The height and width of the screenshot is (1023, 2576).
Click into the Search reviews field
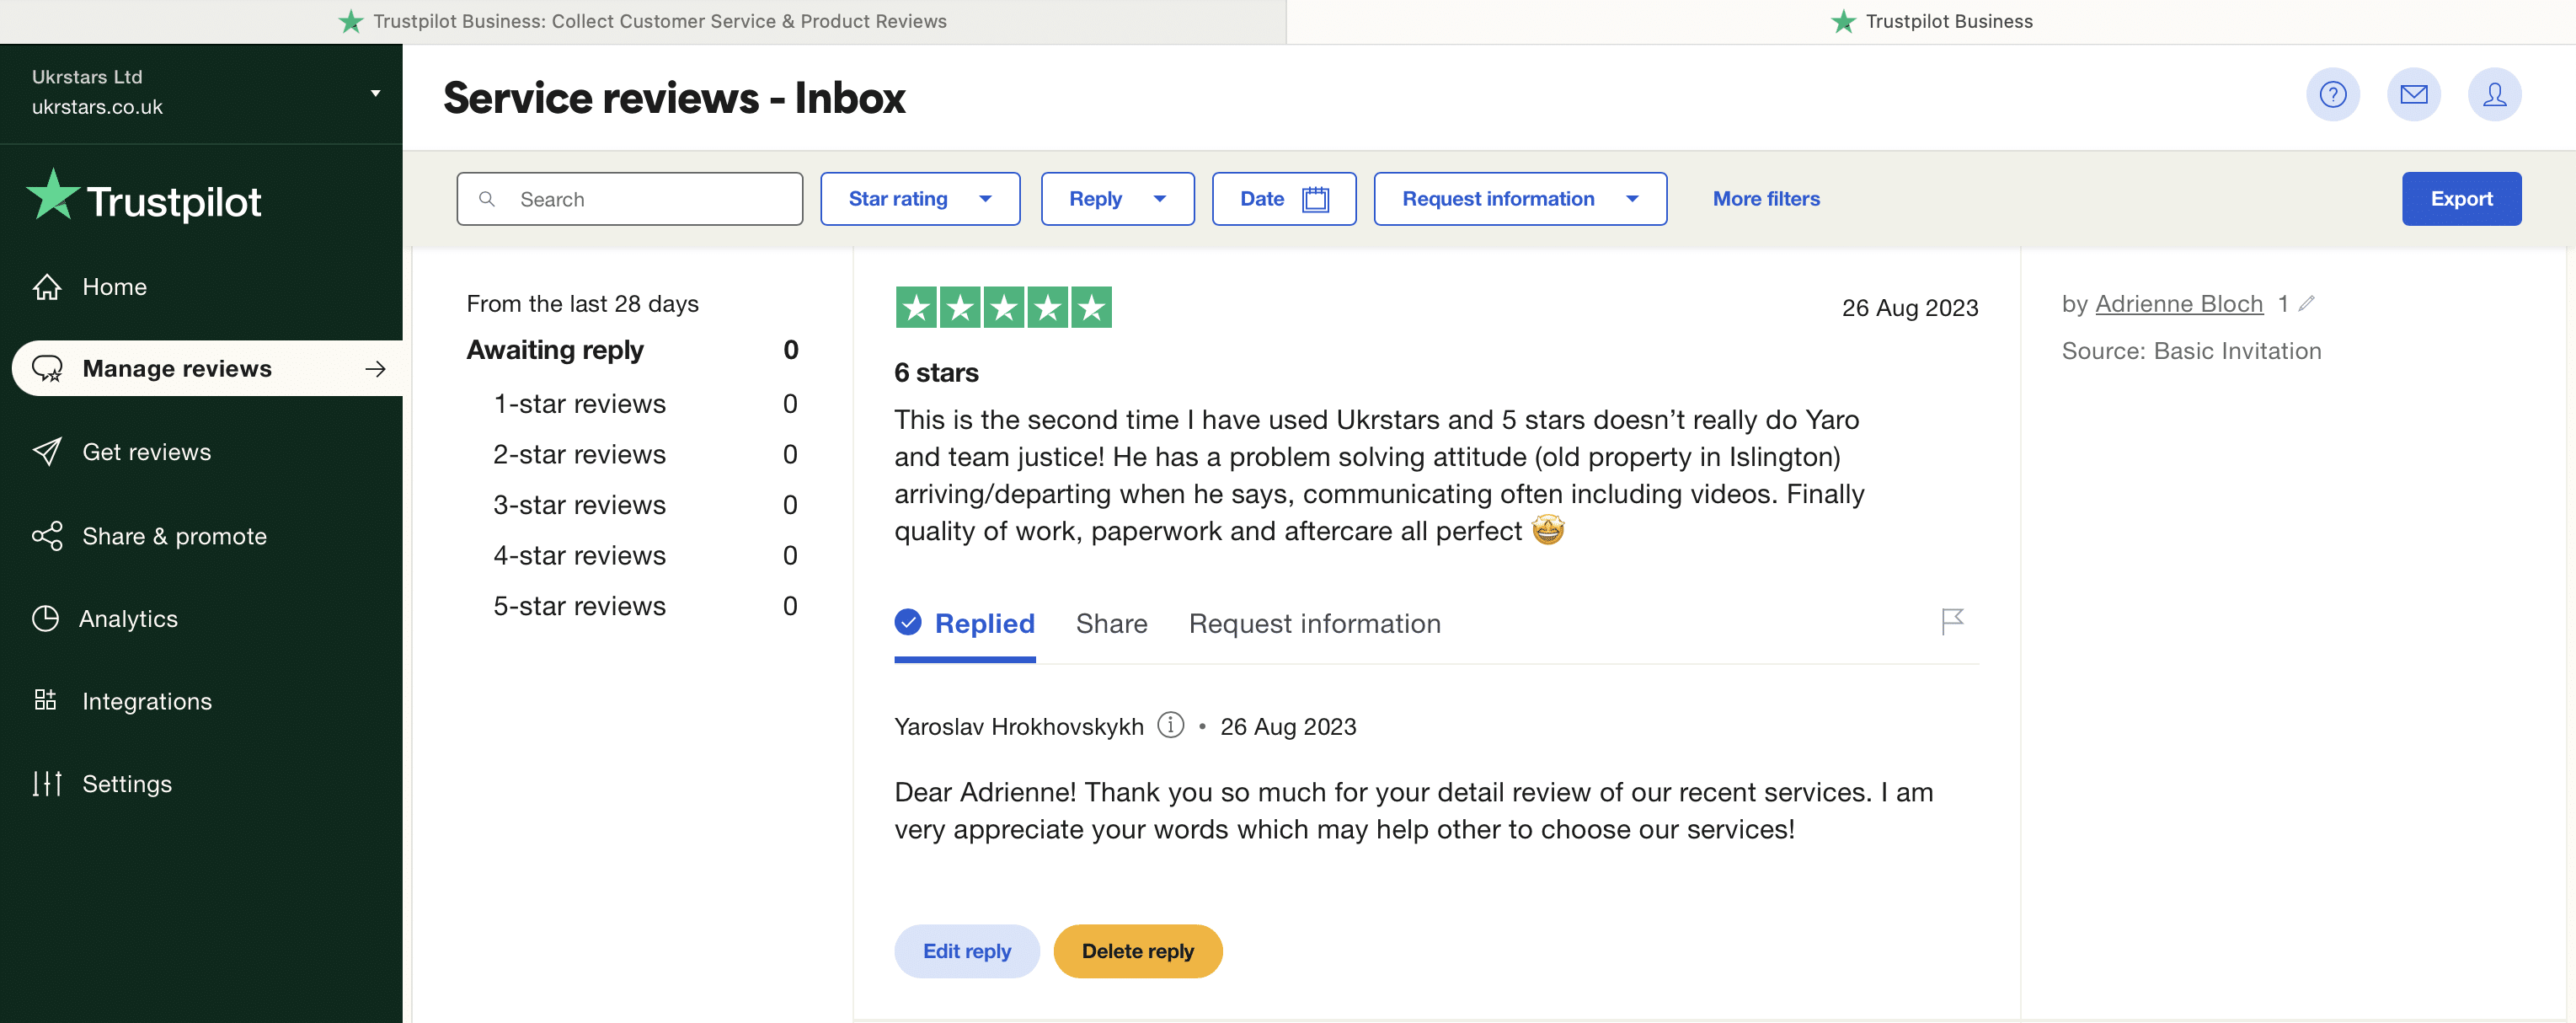point(640,199)
